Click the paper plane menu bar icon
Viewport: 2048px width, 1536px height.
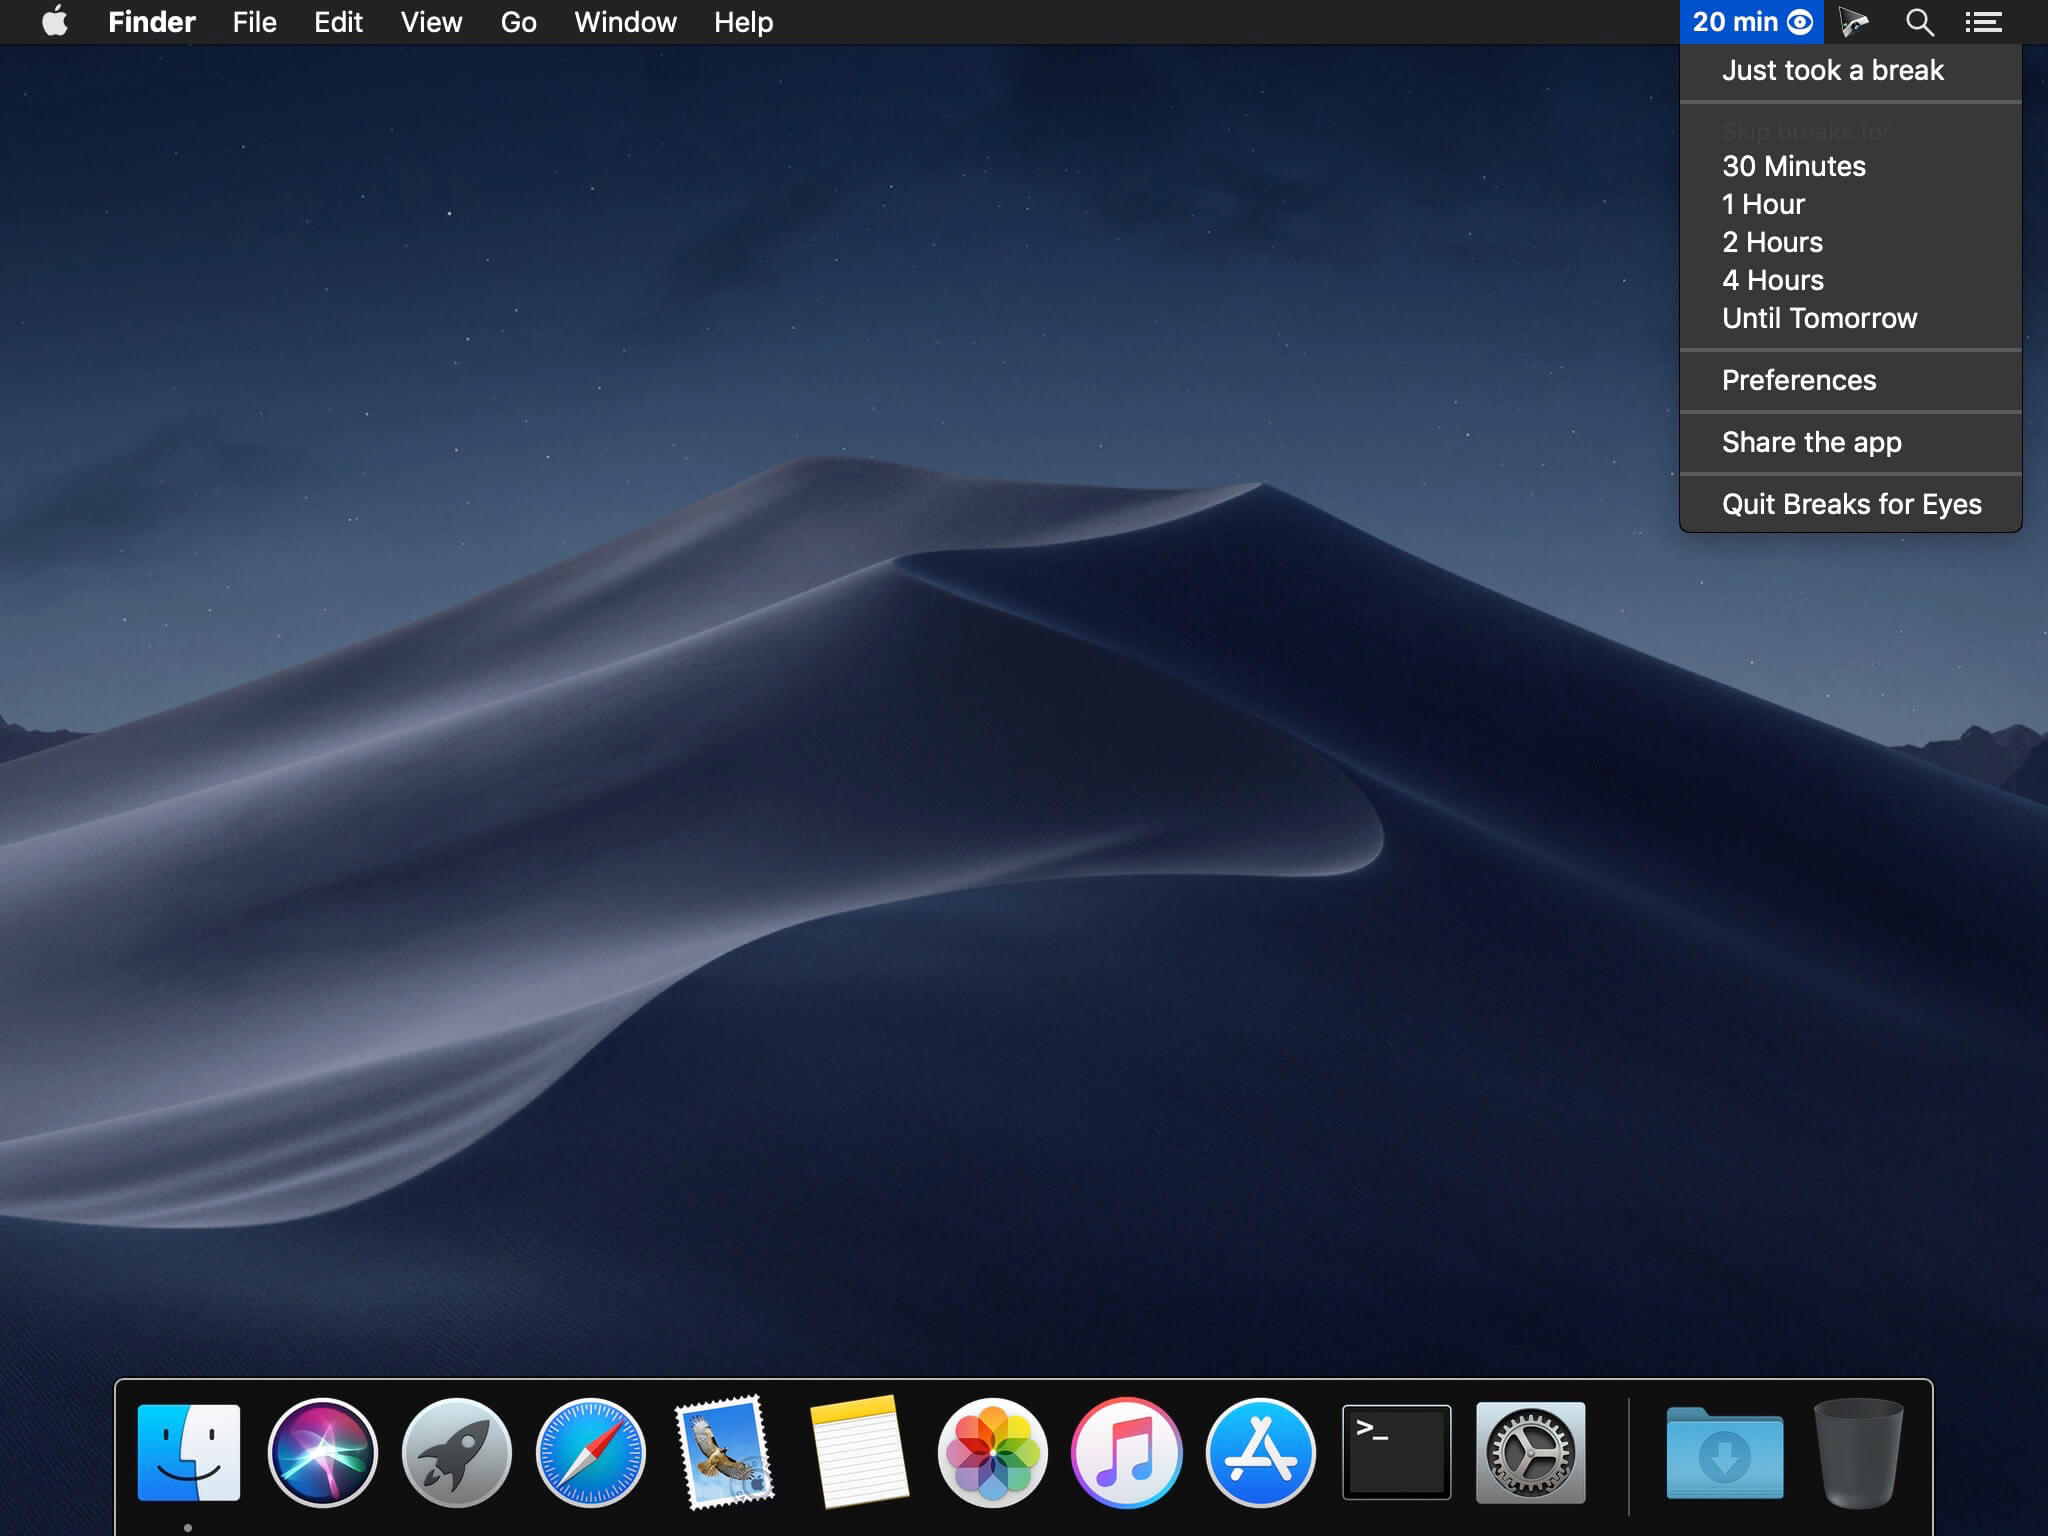(1853, 22)
